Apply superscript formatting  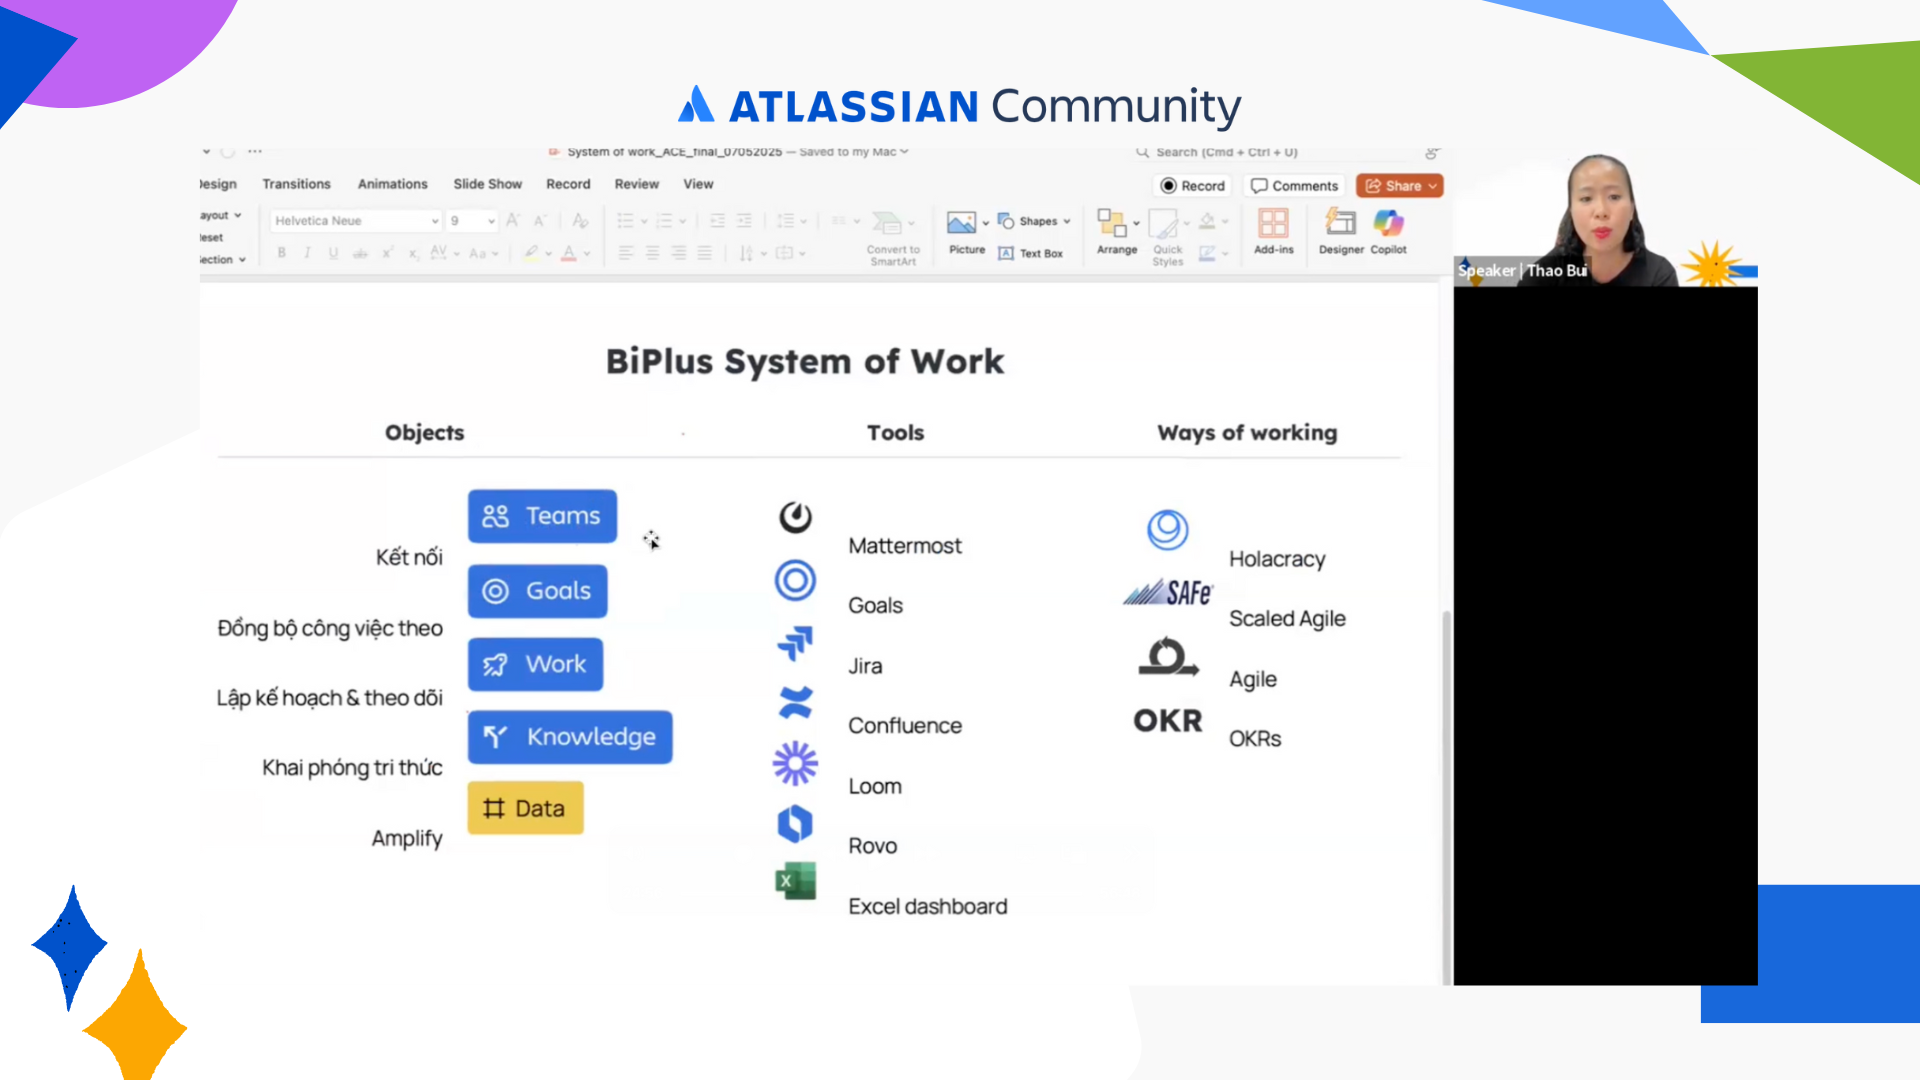[387, 253]
